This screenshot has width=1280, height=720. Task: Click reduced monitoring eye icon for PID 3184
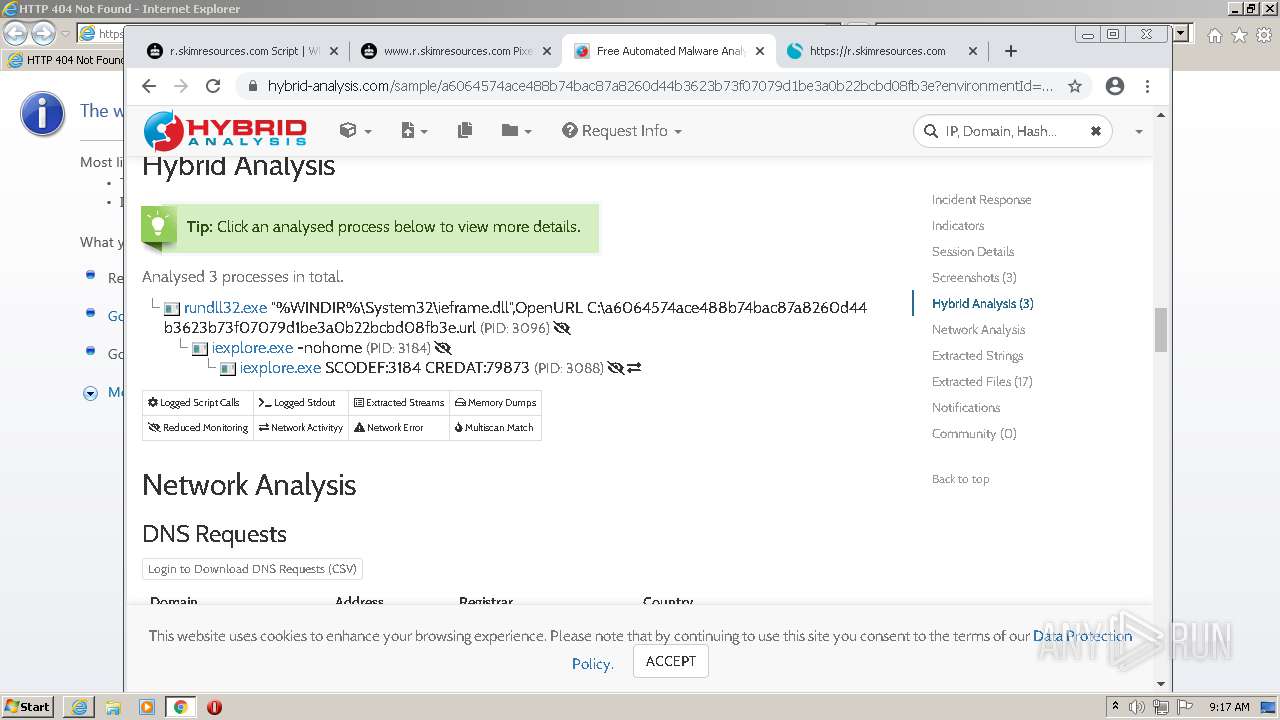click(x=443, y=348)
